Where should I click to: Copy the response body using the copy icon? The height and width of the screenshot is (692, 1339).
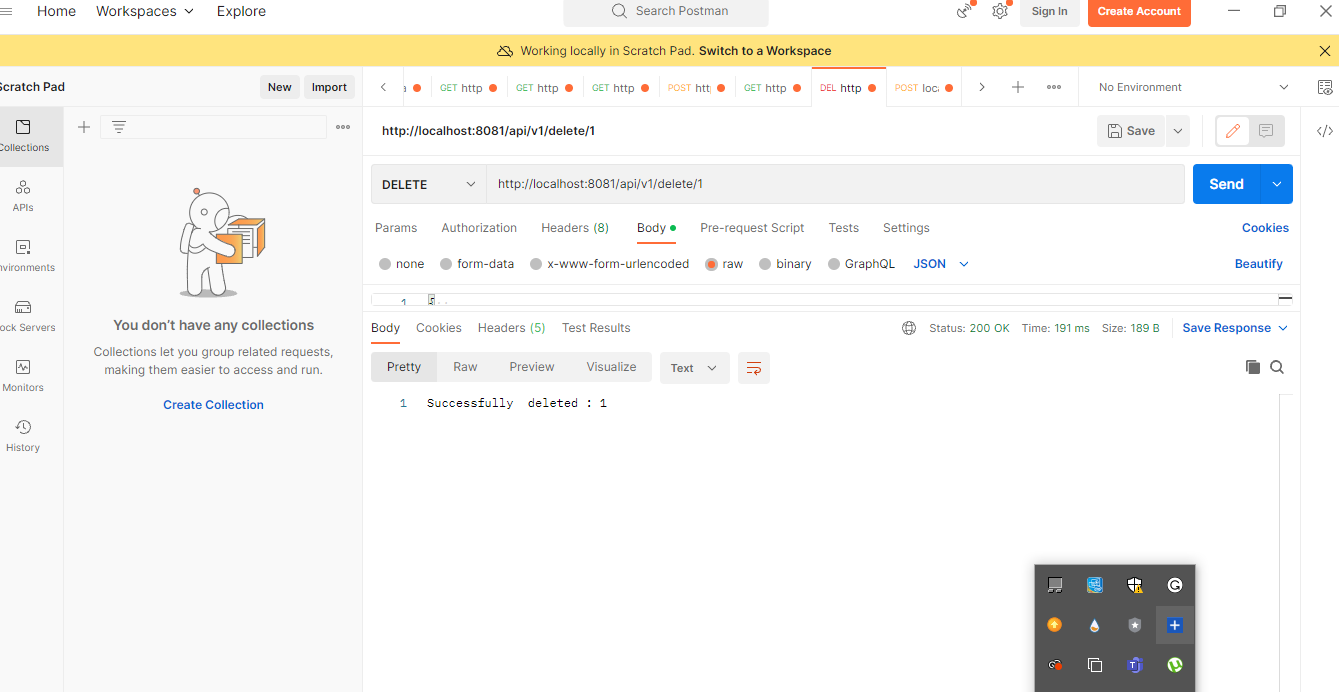(1253, 367)
